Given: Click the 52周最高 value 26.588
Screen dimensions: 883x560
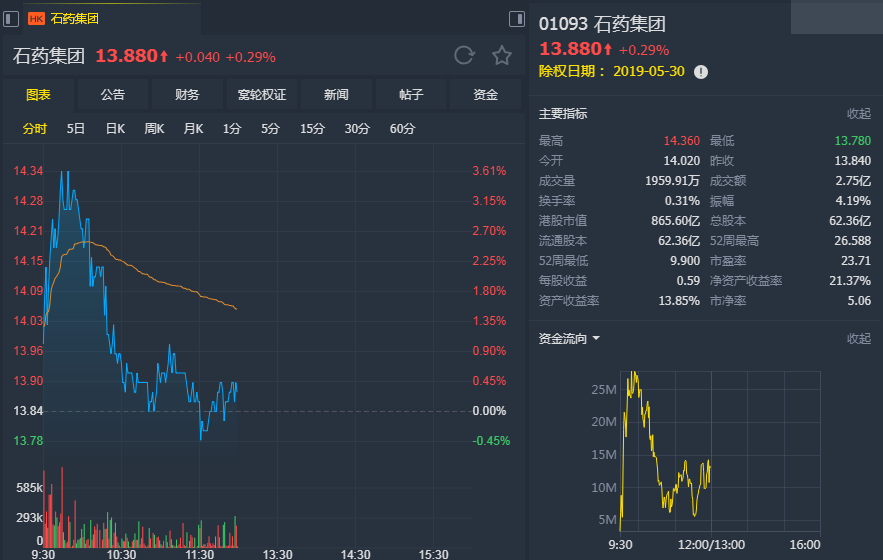Looking at the screenshot, I should (x=853, y=241).
